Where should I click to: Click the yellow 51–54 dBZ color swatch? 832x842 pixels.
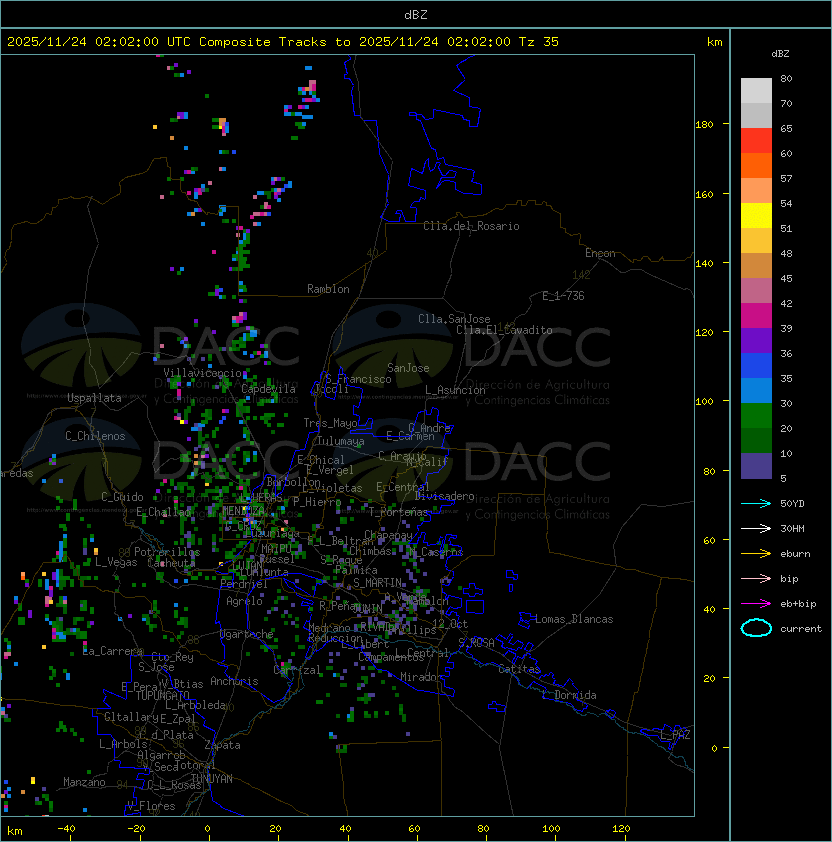pos(756,216)
